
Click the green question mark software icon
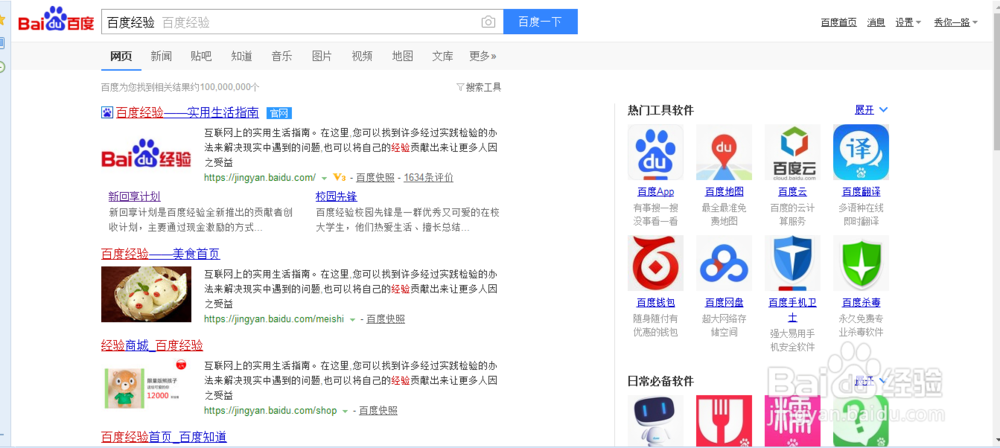[860, 421]
